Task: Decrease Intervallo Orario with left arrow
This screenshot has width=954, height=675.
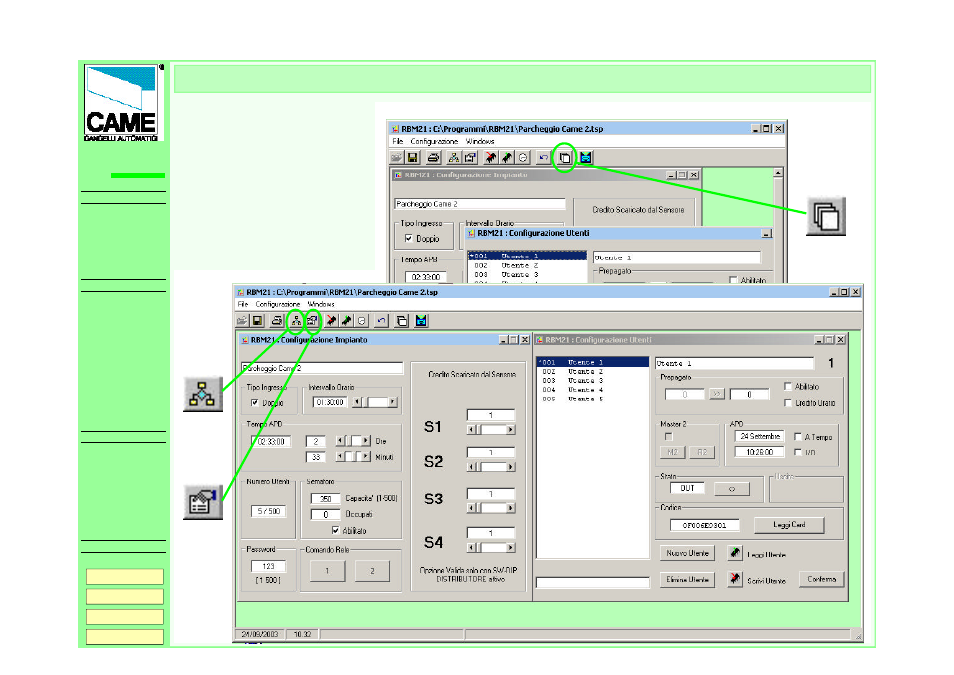Action: [357, 402]
